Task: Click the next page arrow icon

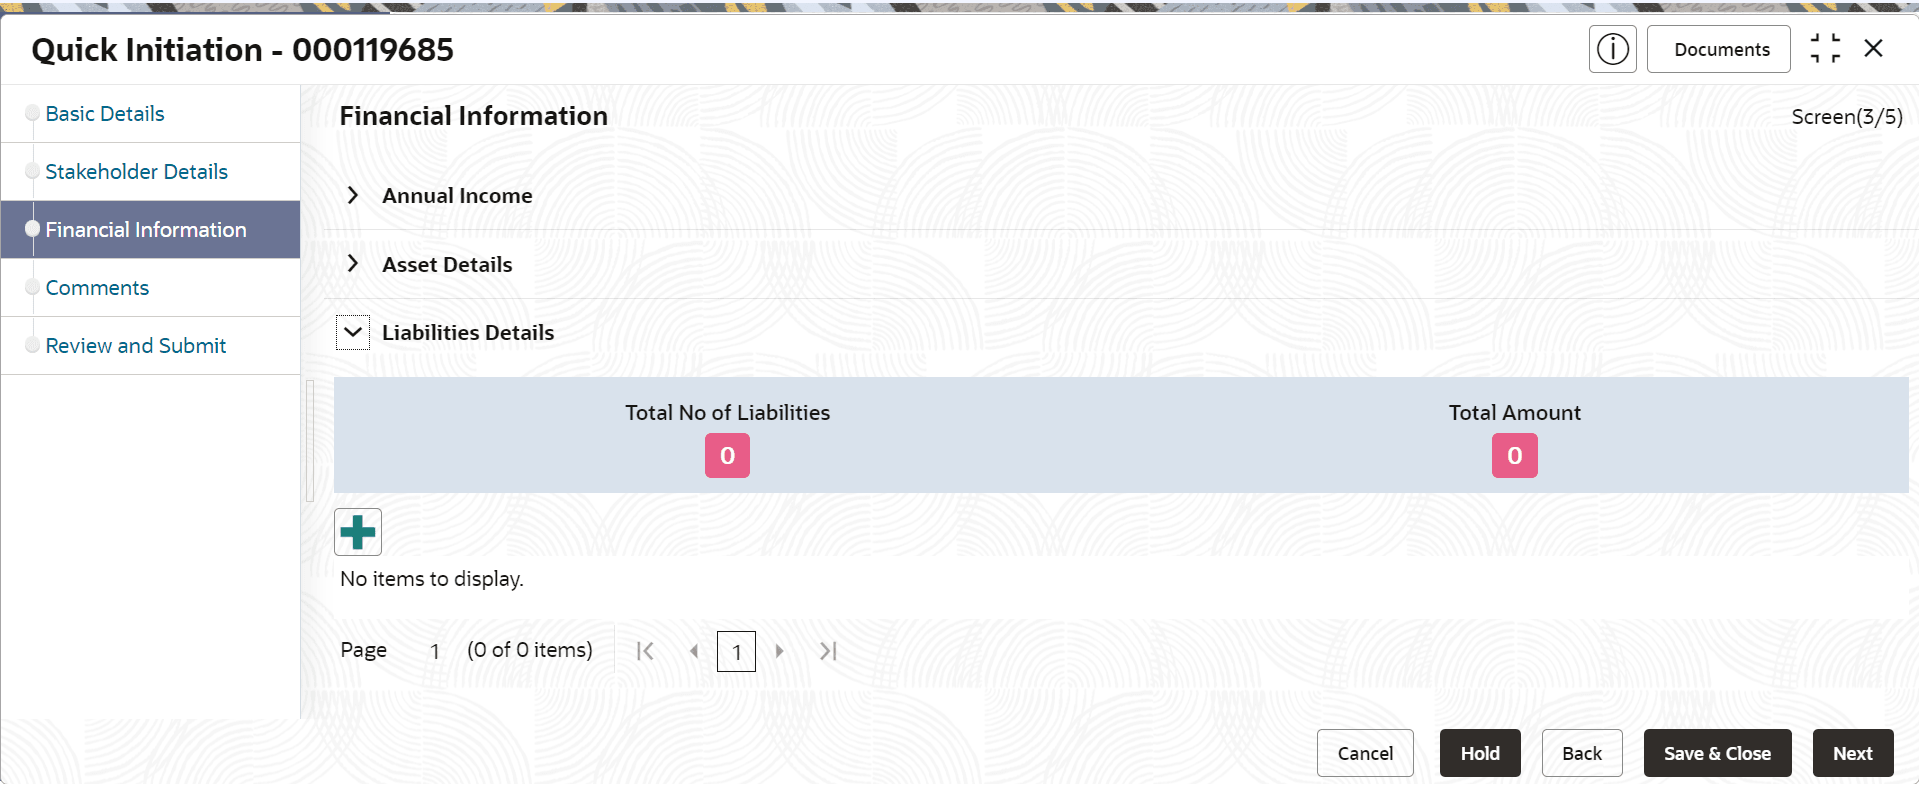Action: [779, 652]
